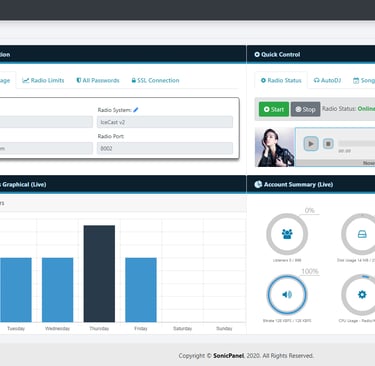Click the Account Summary pie chart icon
375x366 pixels.
[x=258, y=184]
